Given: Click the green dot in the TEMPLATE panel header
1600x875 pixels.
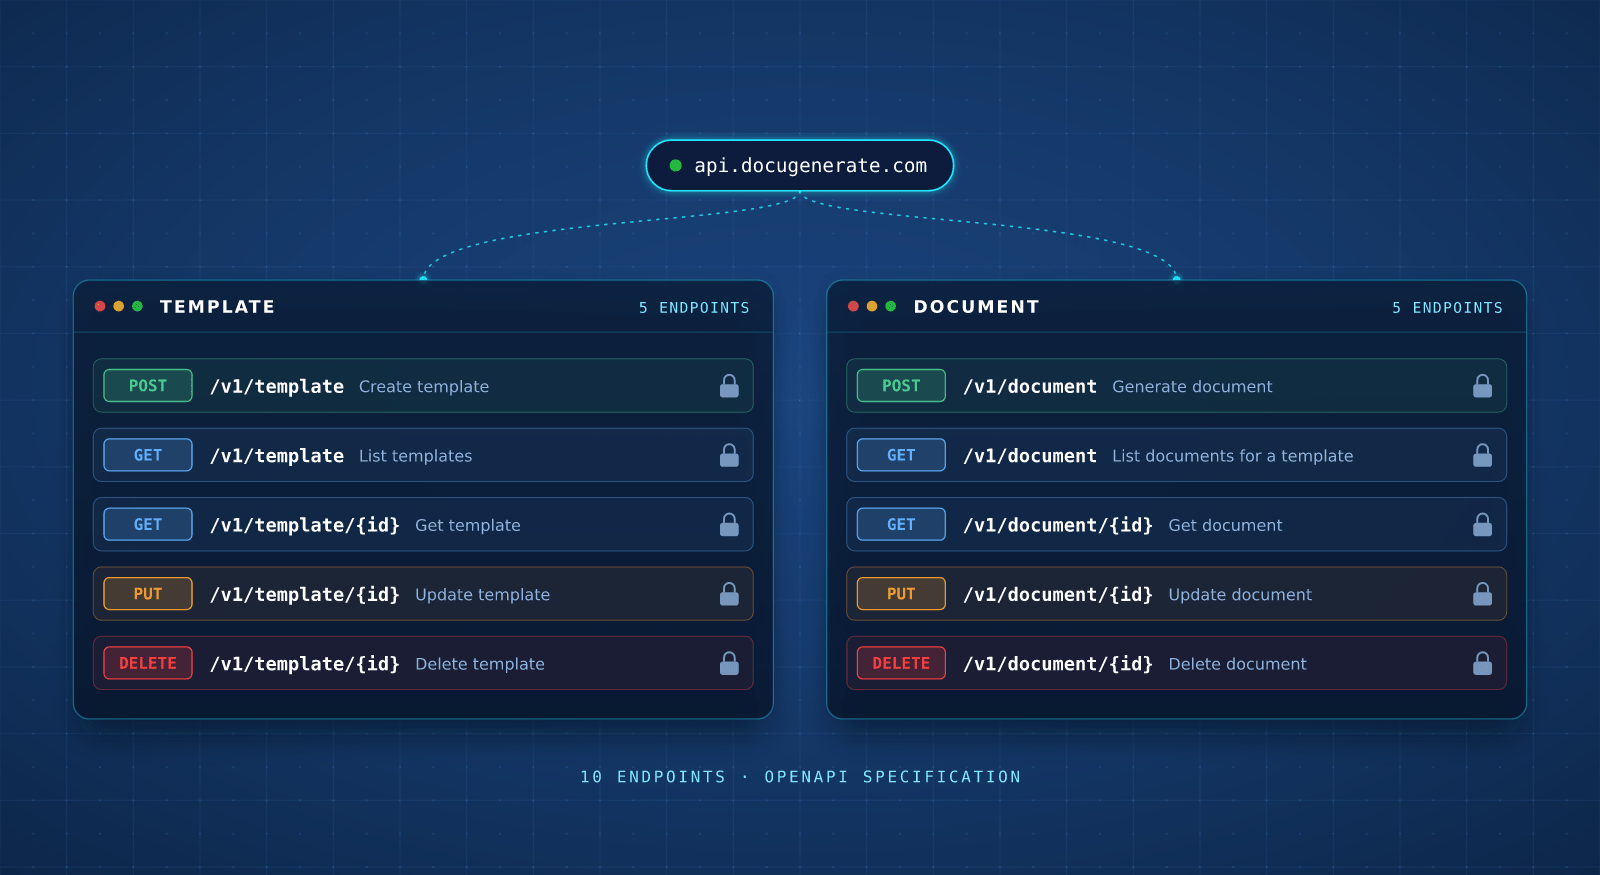Looking at the screenshot, I should 137,306.
